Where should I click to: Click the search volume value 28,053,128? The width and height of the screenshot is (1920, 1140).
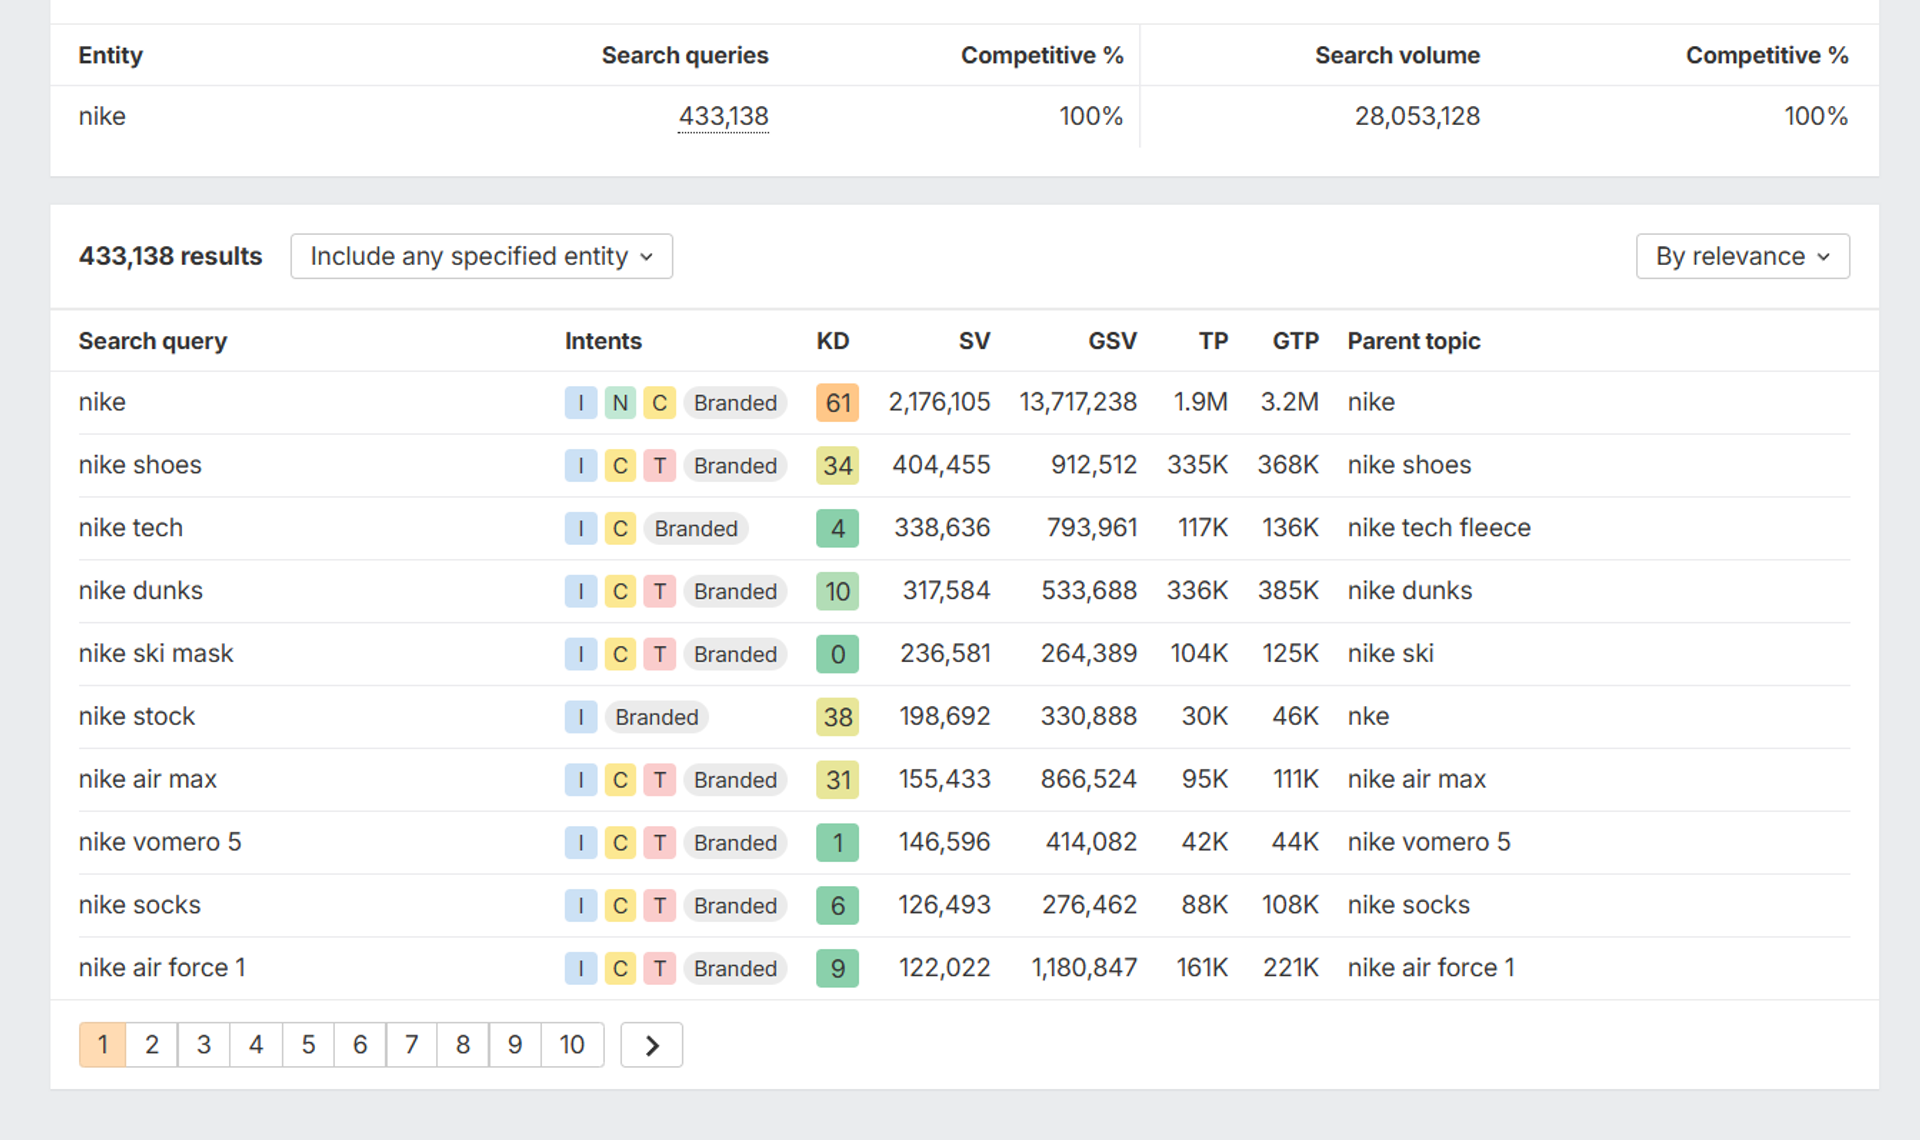coord(1417,116)
